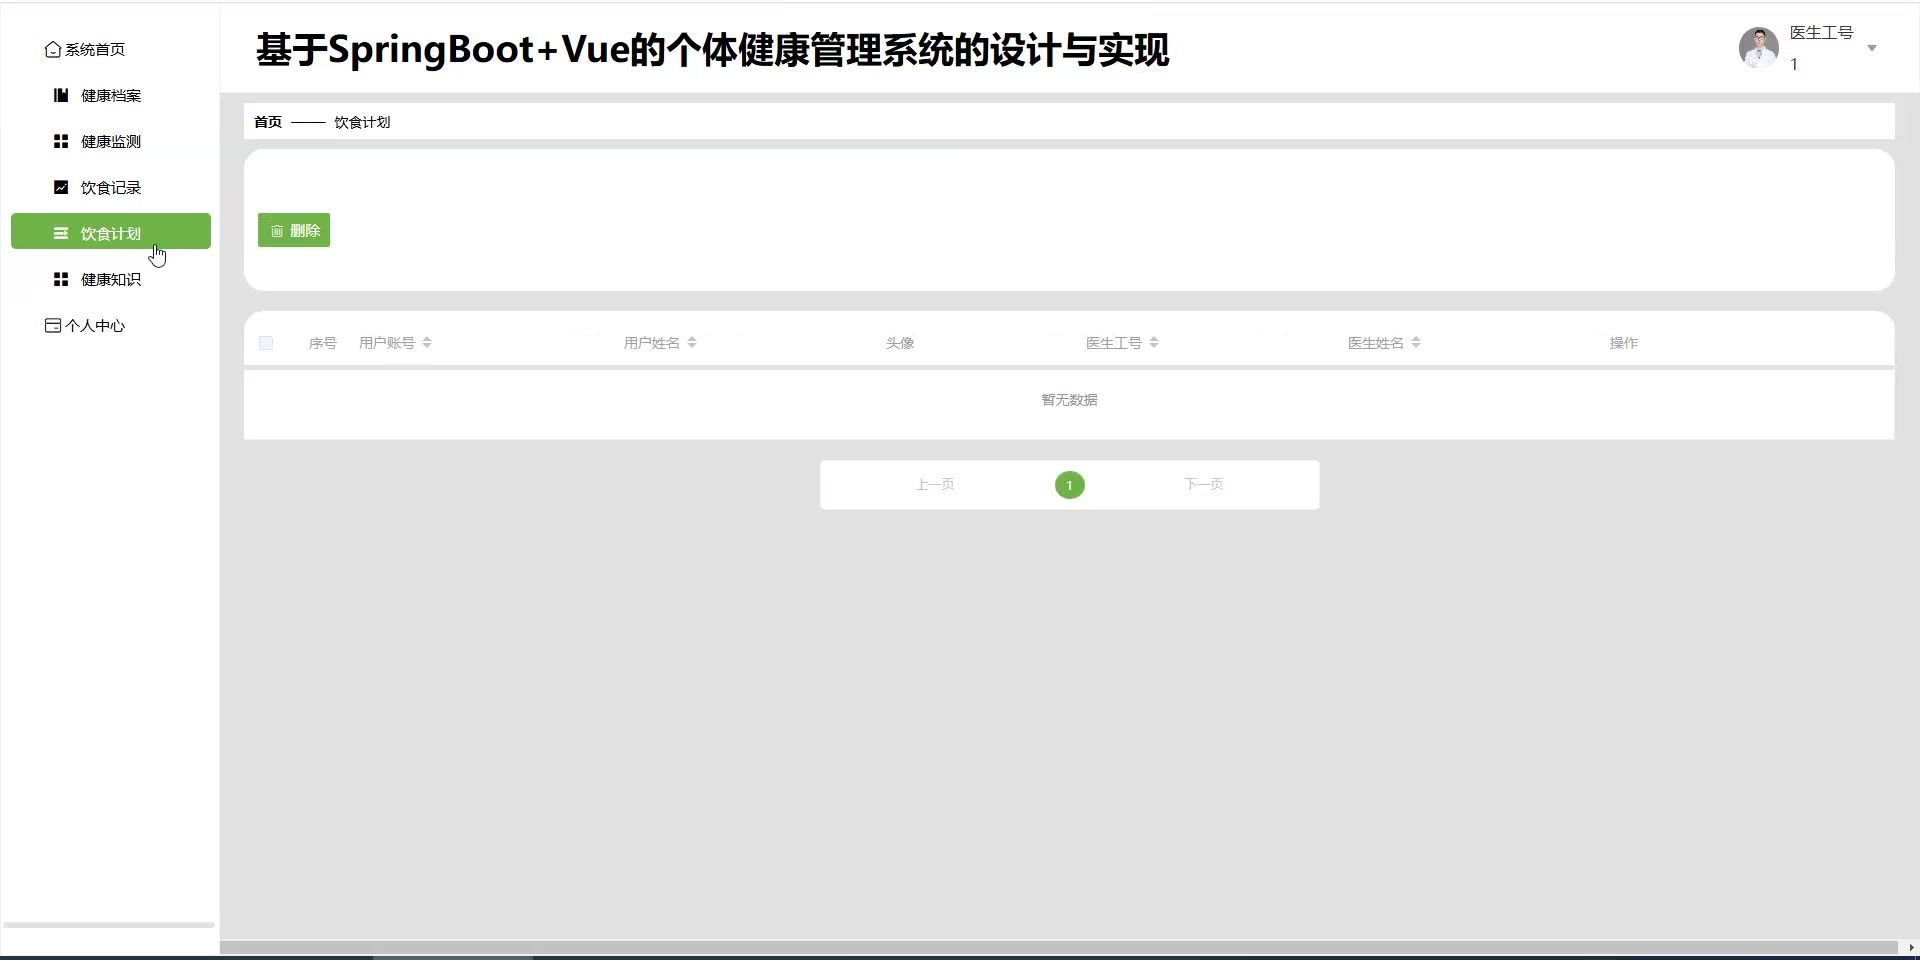Select 饮食记录 in the sidebar

pyautogui.click(x=111, y=188)
